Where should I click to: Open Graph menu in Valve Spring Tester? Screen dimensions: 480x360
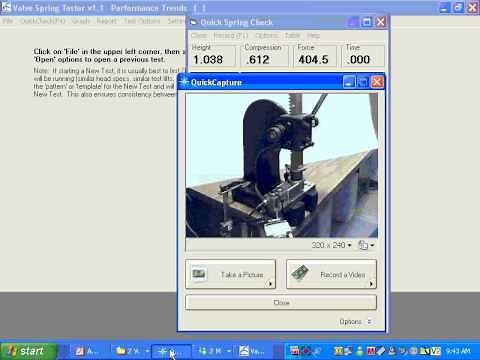pyautogui.click(x=81, y=21)
